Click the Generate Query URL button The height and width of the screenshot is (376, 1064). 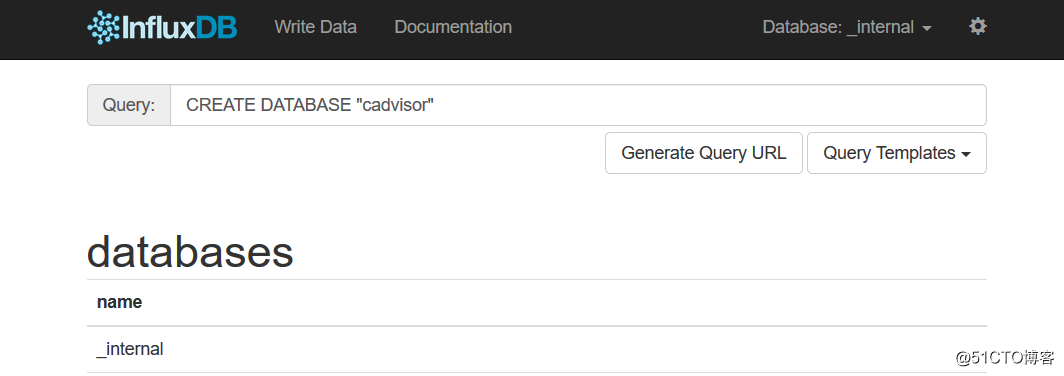pyautogui.click(x=704, y=153)
